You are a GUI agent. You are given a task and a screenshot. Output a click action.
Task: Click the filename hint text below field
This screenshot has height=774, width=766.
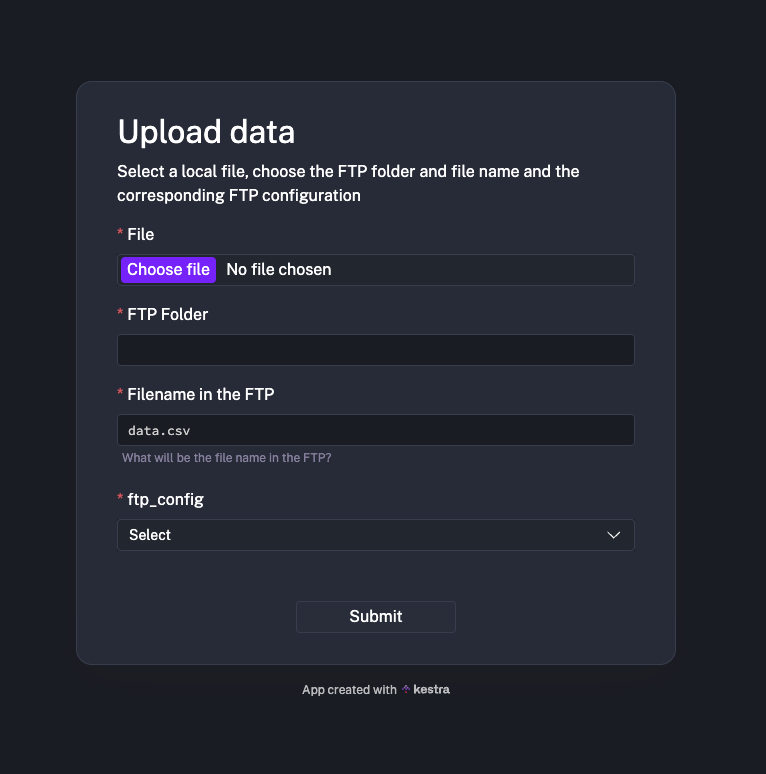point(227,458)
